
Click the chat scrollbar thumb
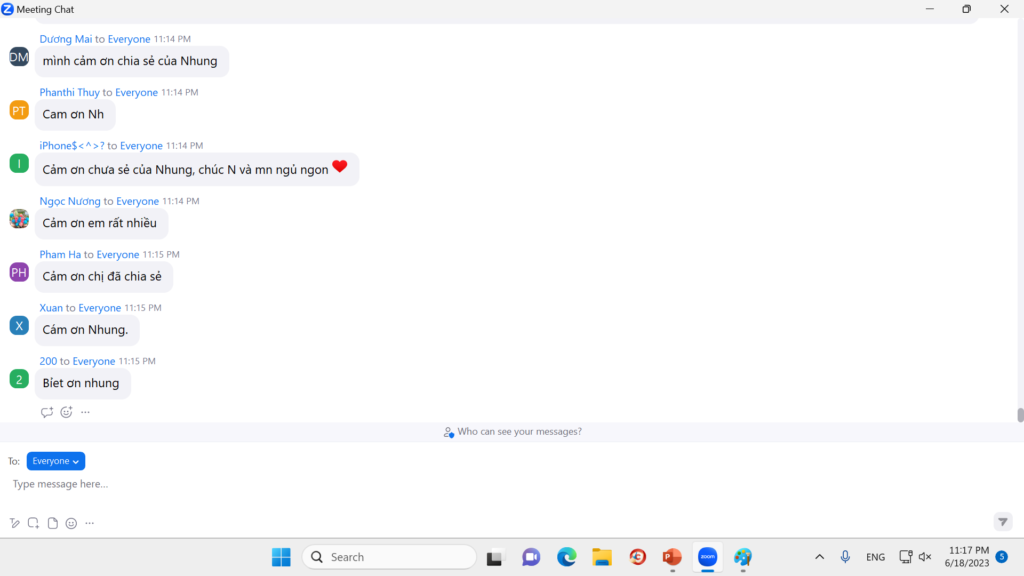1020,415
